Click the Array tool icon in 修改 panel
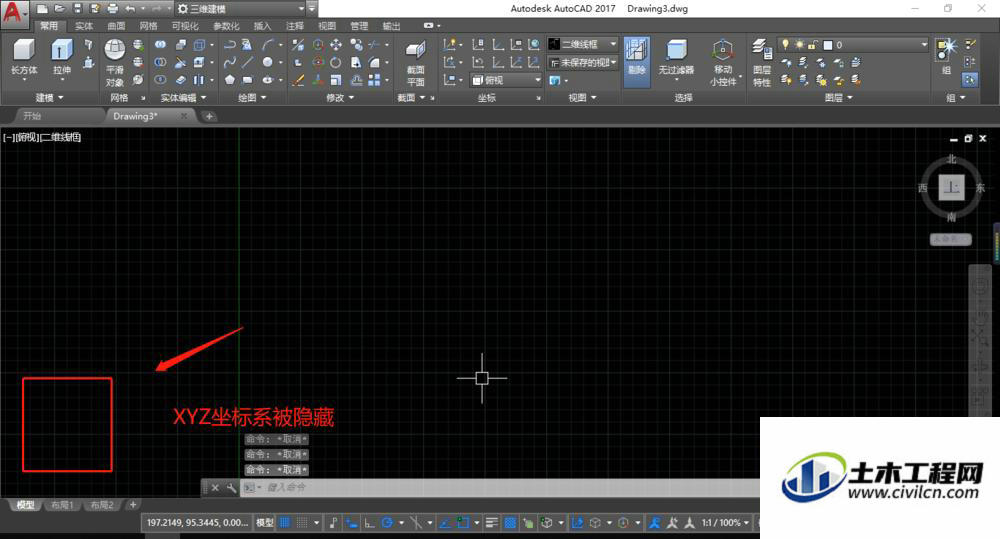Viewport: 1000px width, 539px height. pyautogui.click(x=374, y=80)
